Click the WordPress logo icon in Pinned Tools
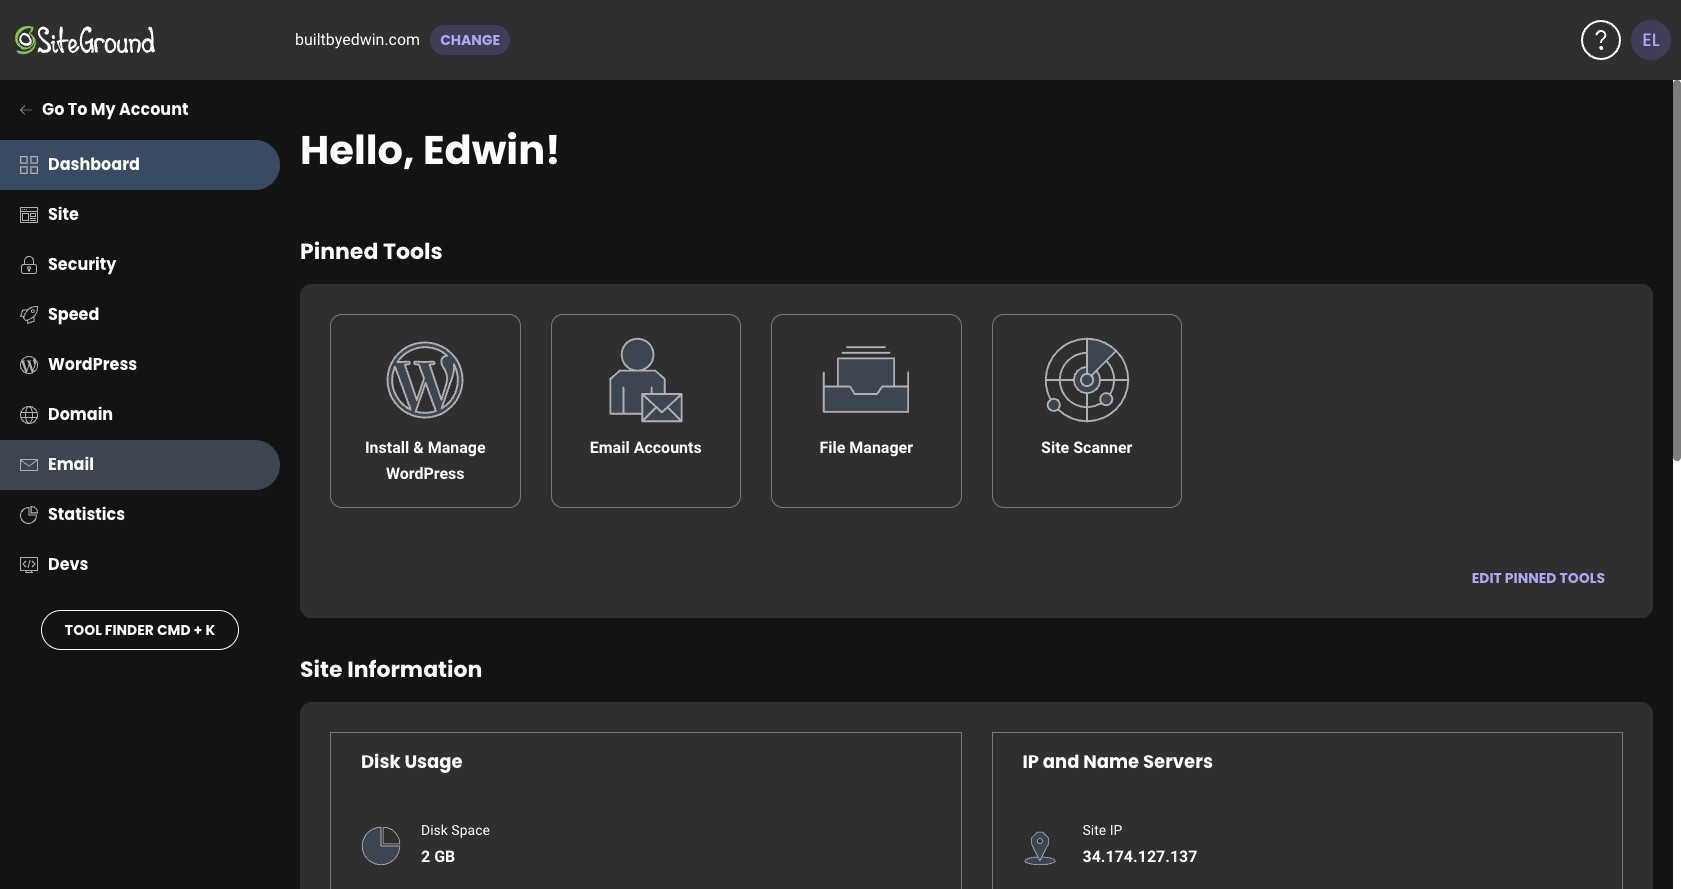 pos(425,380)
